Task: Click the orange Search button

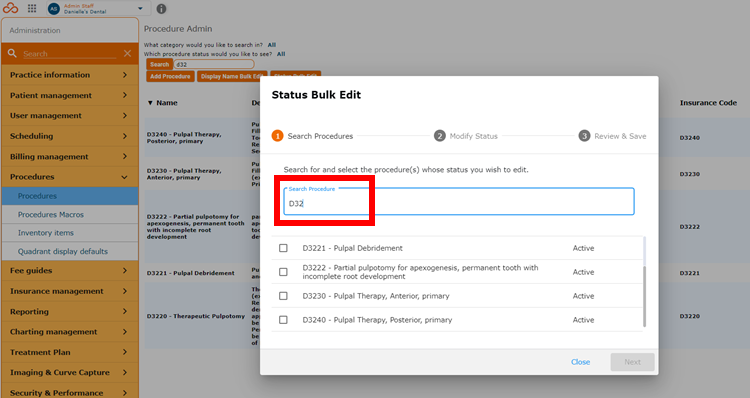Action: (x=159, y=65)
